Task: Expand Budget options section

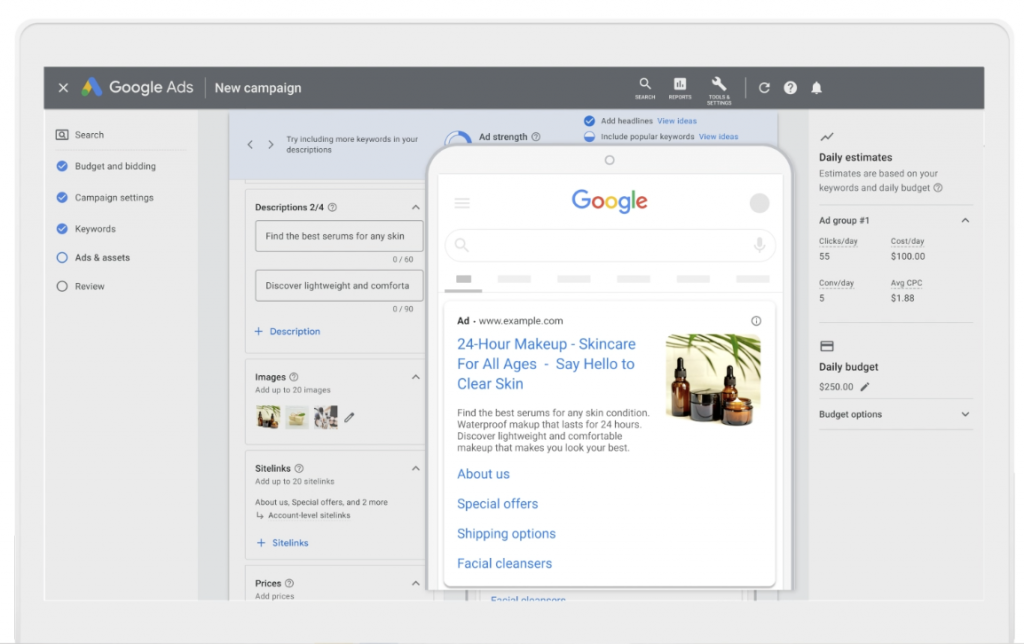Action: click(x=965, y=414)
